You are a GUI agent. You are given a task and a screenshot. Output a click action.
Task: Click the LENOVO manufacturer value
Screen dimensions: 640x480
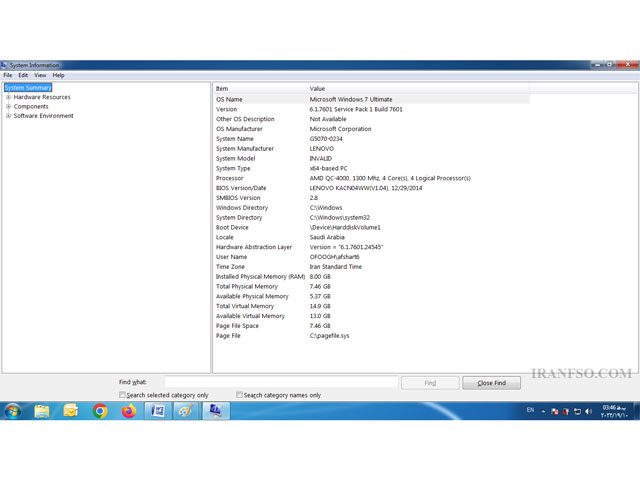click(x=322, y=149)
